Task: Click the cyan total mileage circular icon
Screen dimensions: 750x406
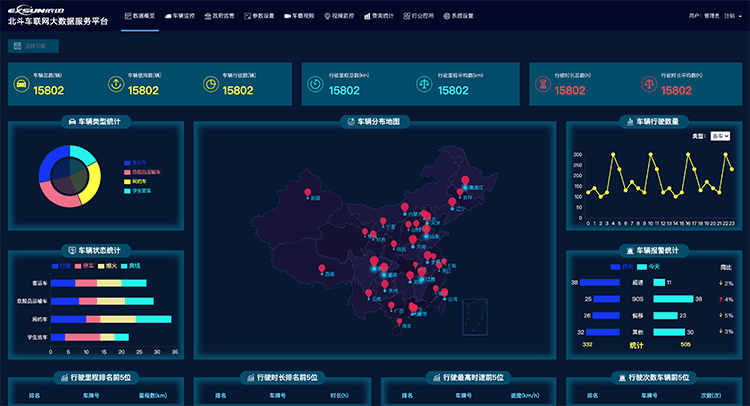Action: coord(315,84)
